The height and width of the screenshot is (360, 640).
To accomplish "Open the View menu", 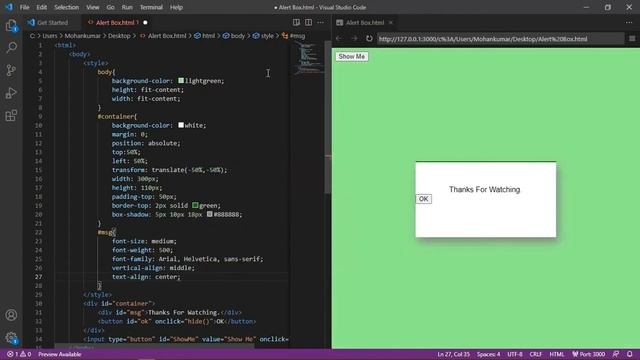I will [93, 7].
